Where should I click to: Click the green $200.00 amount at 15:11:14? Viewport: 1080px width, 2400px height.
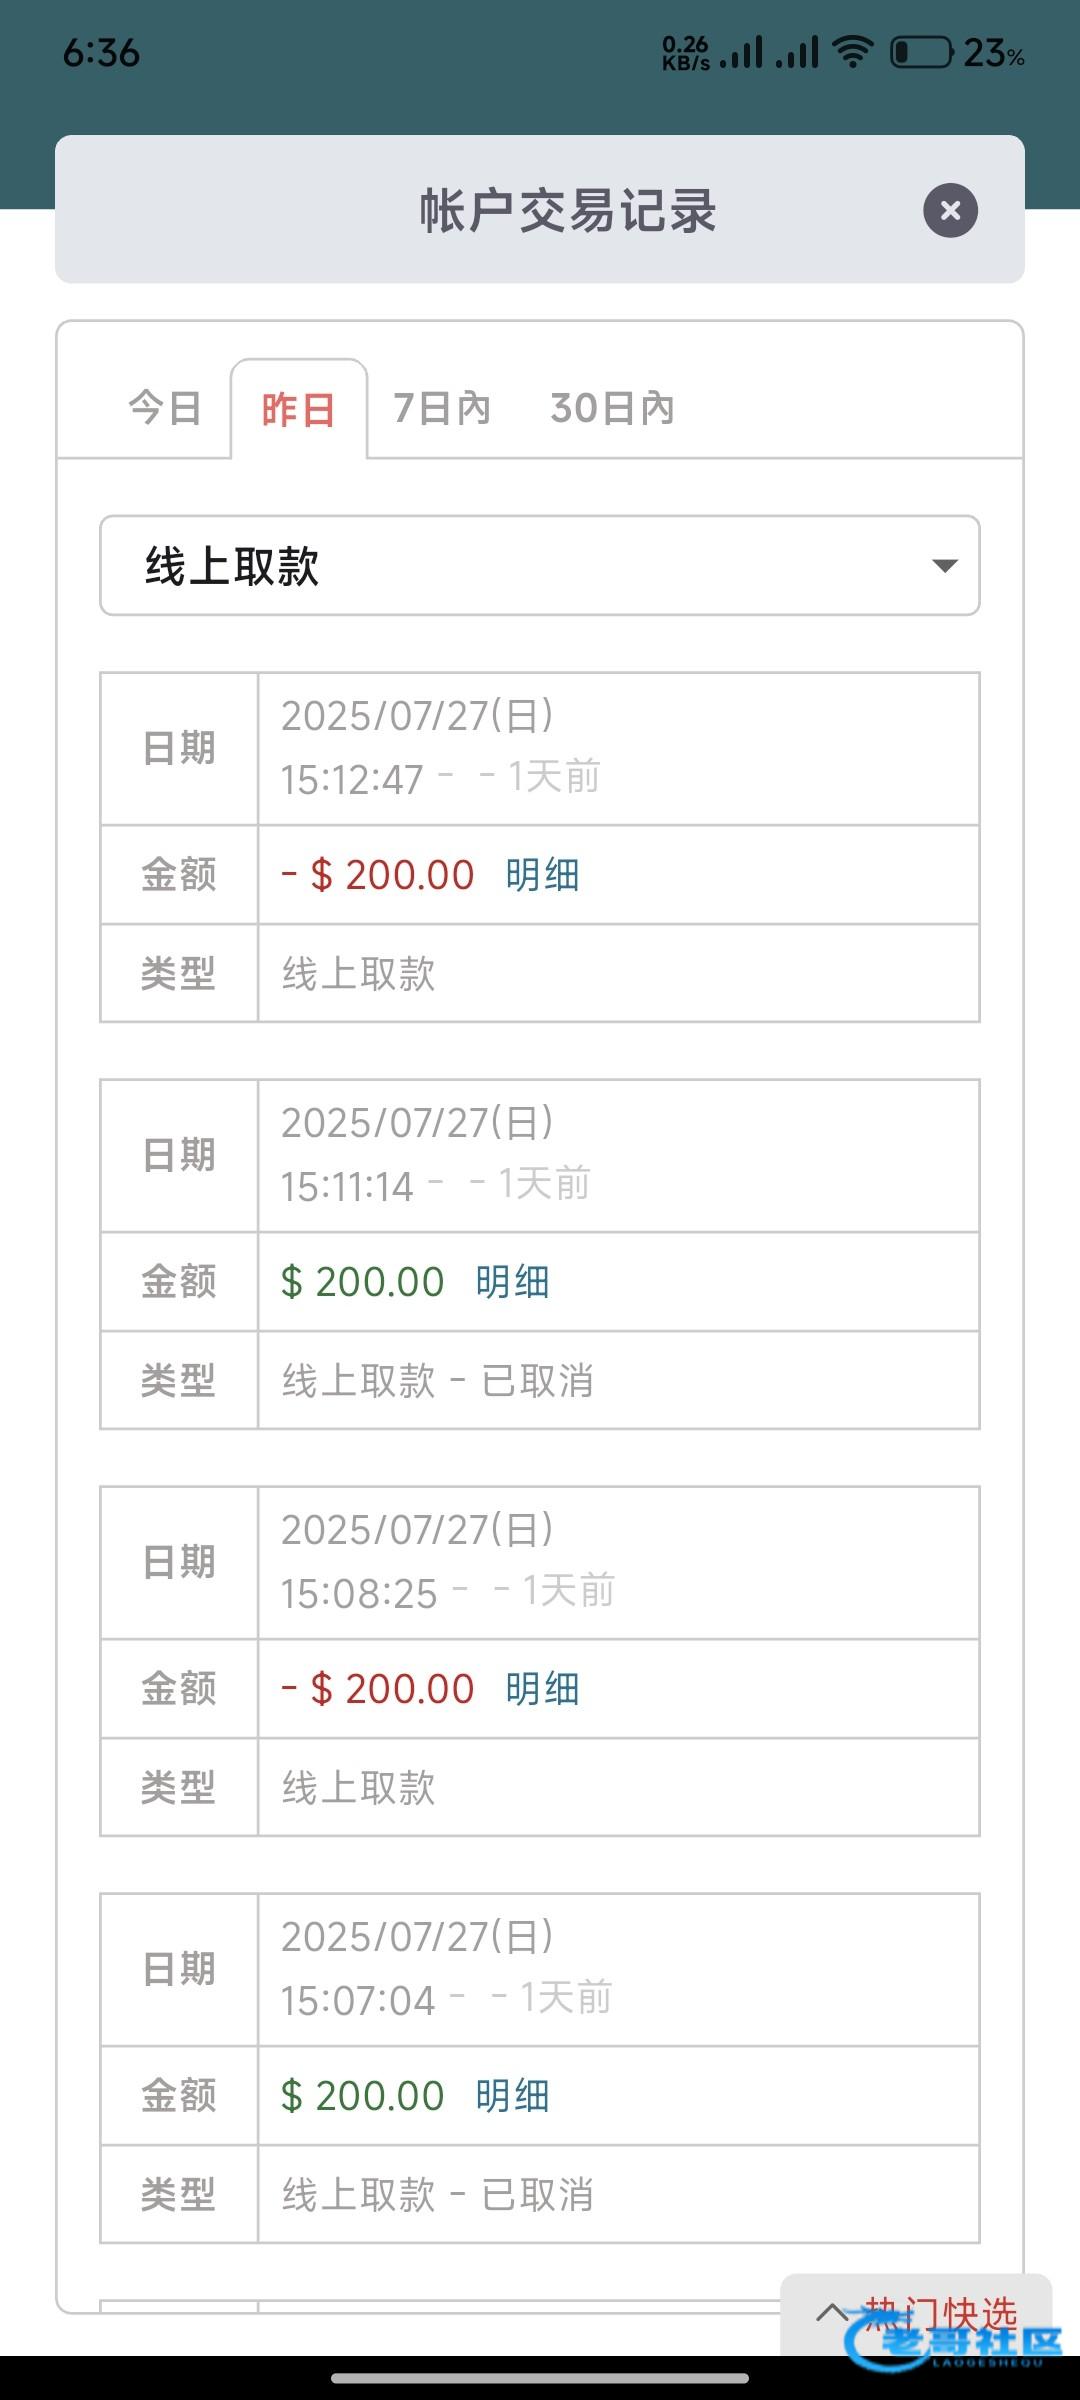coord(362,1282)
